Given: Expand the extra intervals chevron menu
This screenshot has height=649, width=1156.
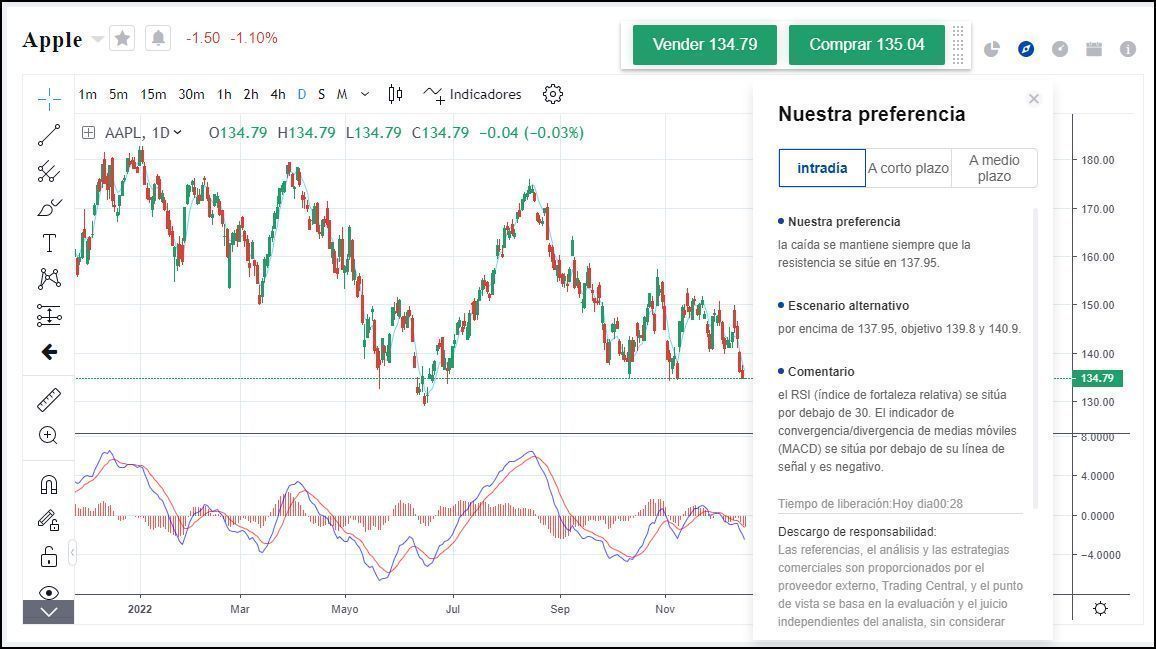Looking at the screenshot, I should coord(364,94).
